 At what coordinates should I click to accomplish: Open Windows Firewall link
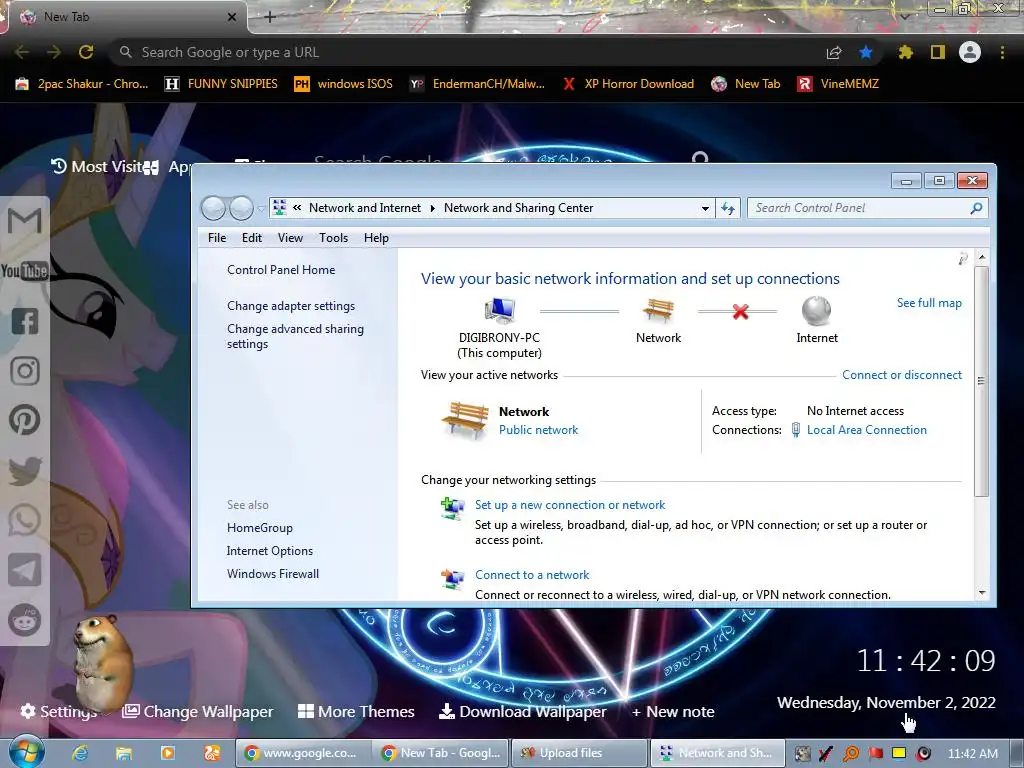point(273,573)
